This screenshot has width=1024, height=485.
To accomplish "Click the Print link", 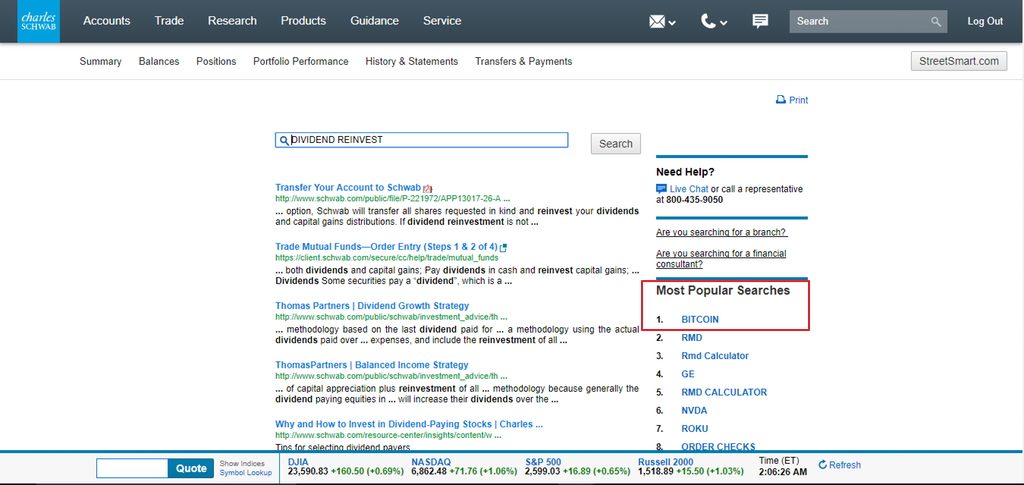I will pyautogui.click(x=798, y=100).
